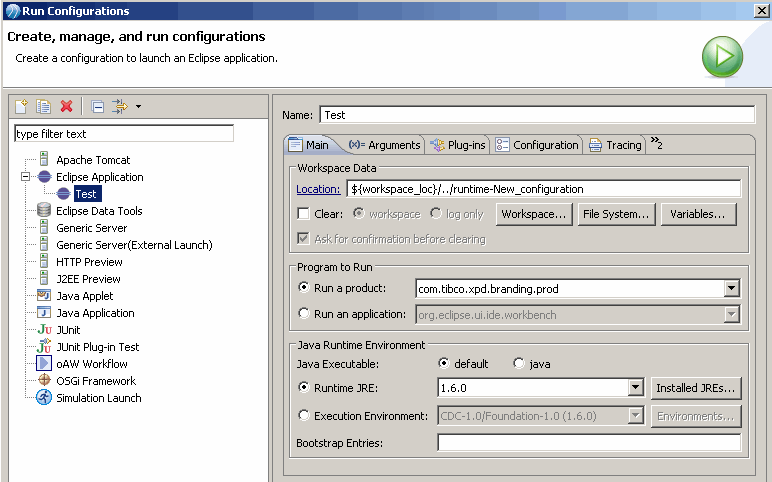
Task: Enable the Clear checkbox
Action: pyautogui.click(x=303, y=214)
